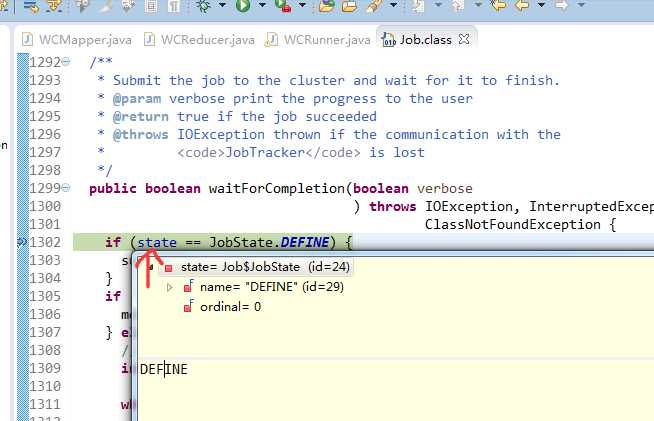This screenshot has height=421, width=654.
Task: Toggle Show Whitespace Characters pilcrow icon
Action: [x=174, y=5]
